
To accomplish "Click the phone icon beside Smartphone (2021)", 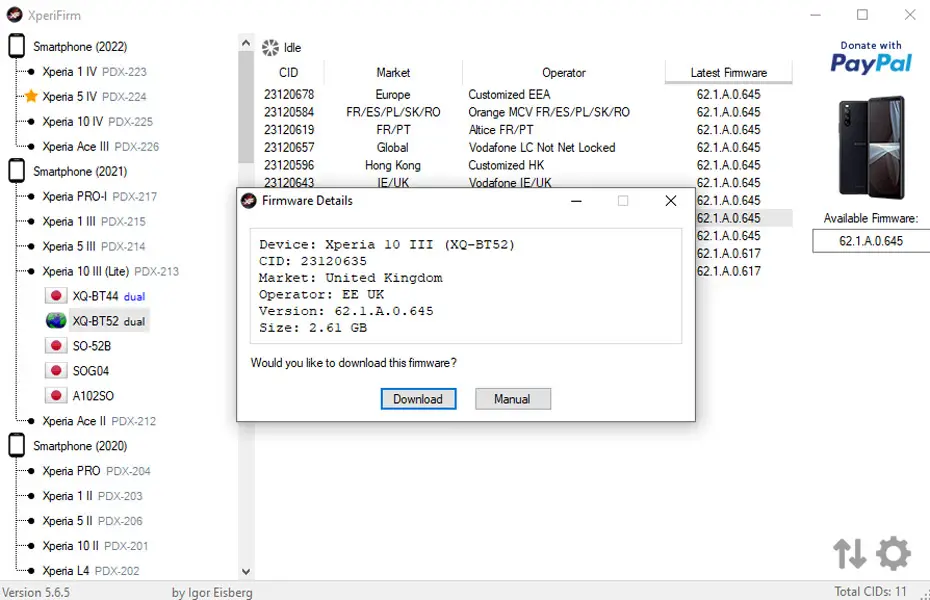I will click(17, 171).
